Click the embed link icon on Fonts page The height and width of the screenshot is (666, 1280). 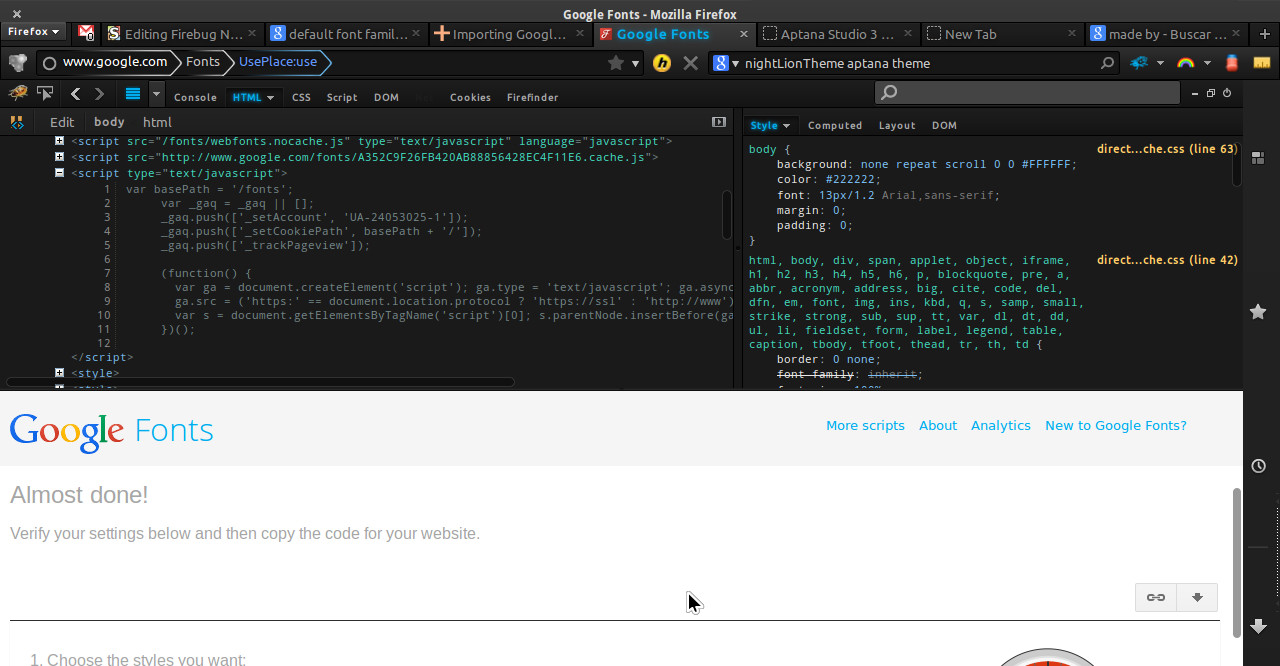pyautogui.click(x=1156, y=597)
